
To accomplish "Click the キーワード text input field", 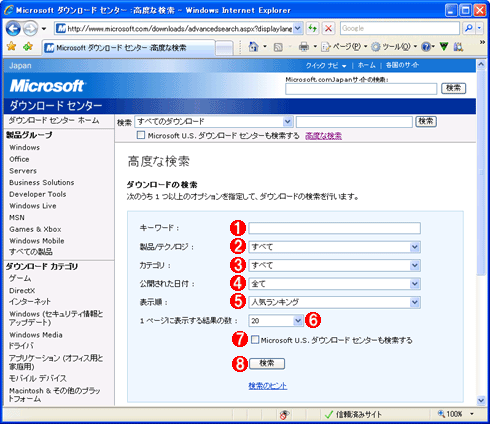I will pyautogui.click(x=334, y=228).
